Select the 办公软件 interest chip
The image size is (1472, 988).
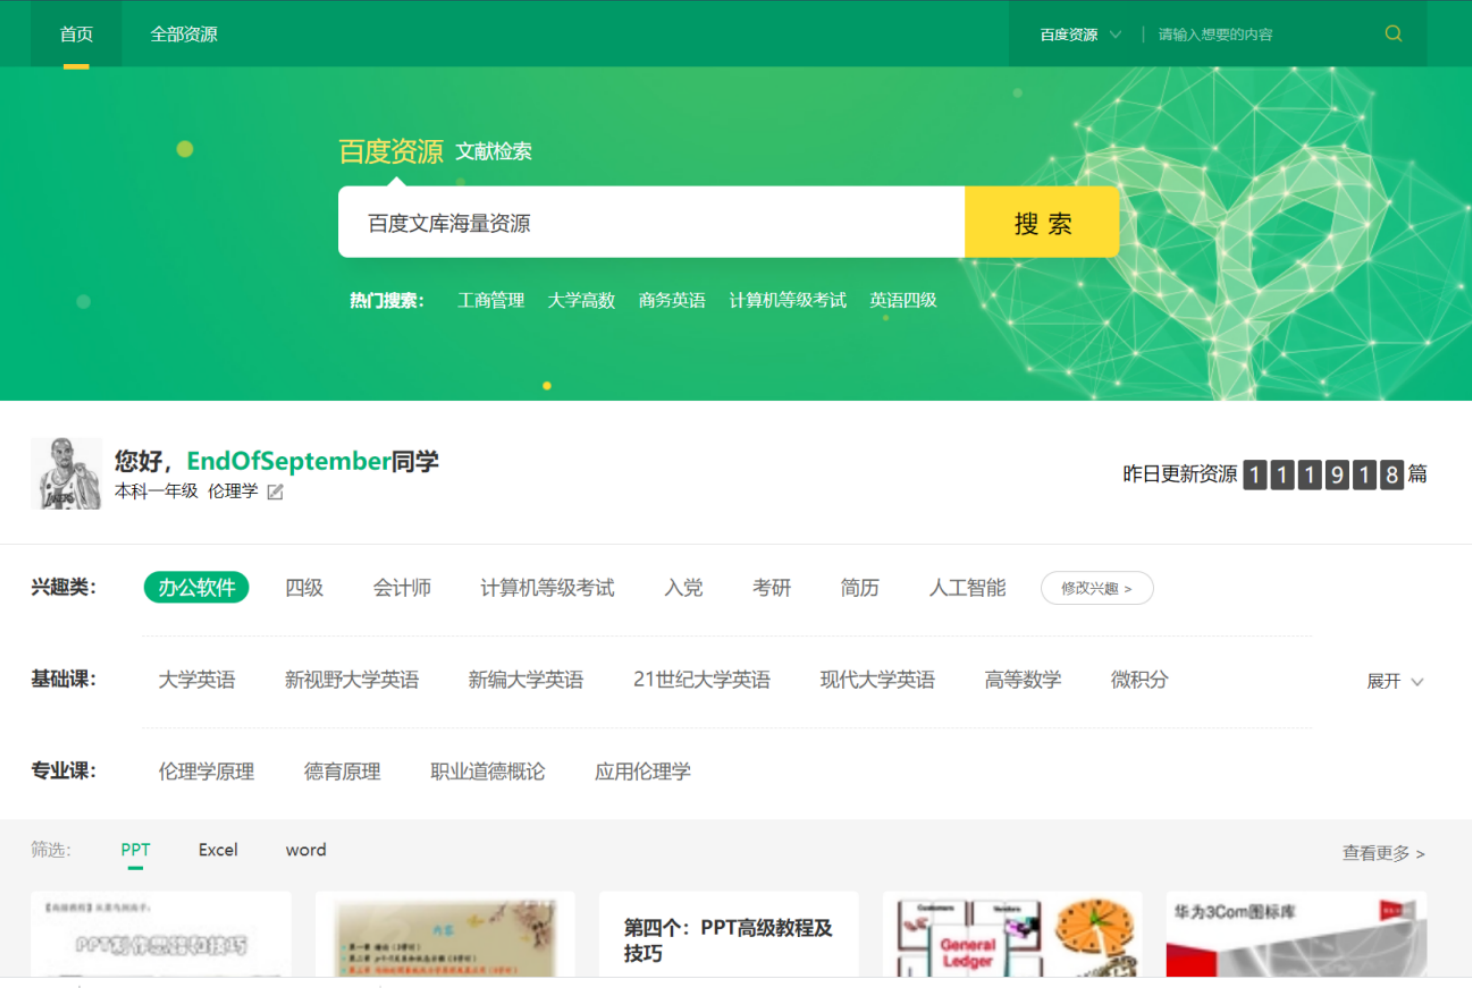pos(196,588)
